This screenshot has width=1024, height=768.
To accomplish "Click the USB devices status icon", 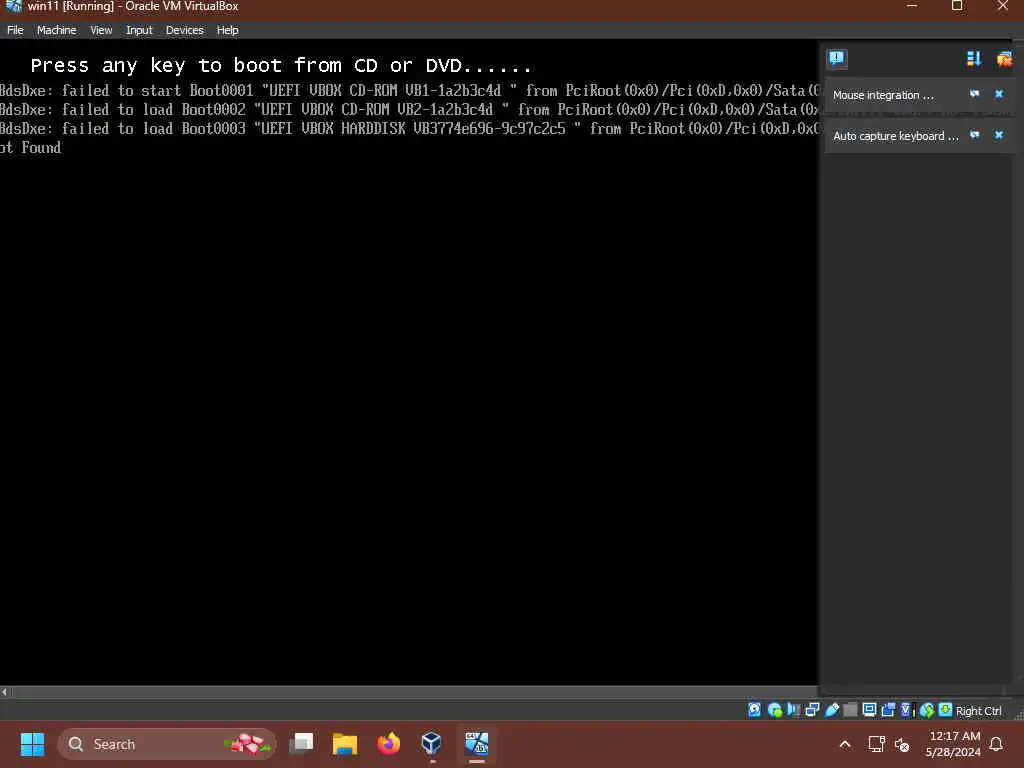I will point(831,710).
